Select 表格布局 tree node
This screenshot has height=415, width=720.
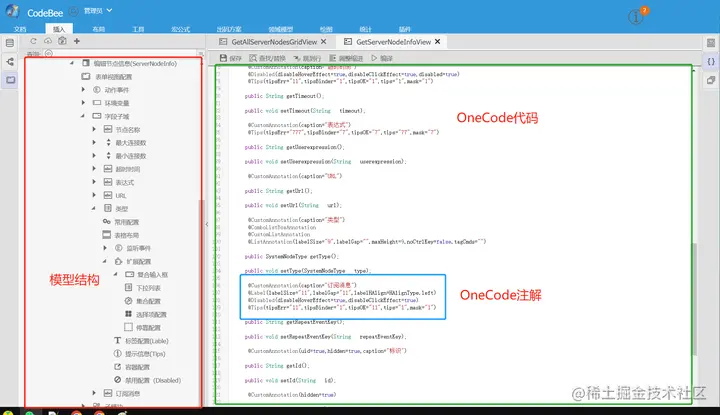[121, 235]
